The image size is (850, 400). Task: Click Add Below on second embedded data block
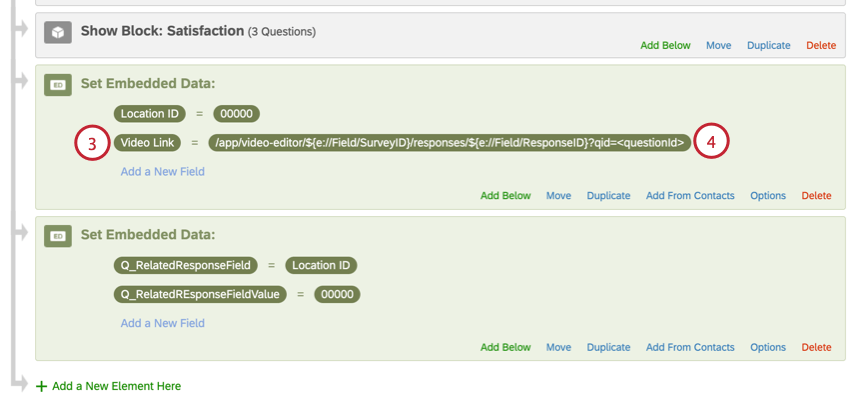pyautogui.click(x=505, y=347)
